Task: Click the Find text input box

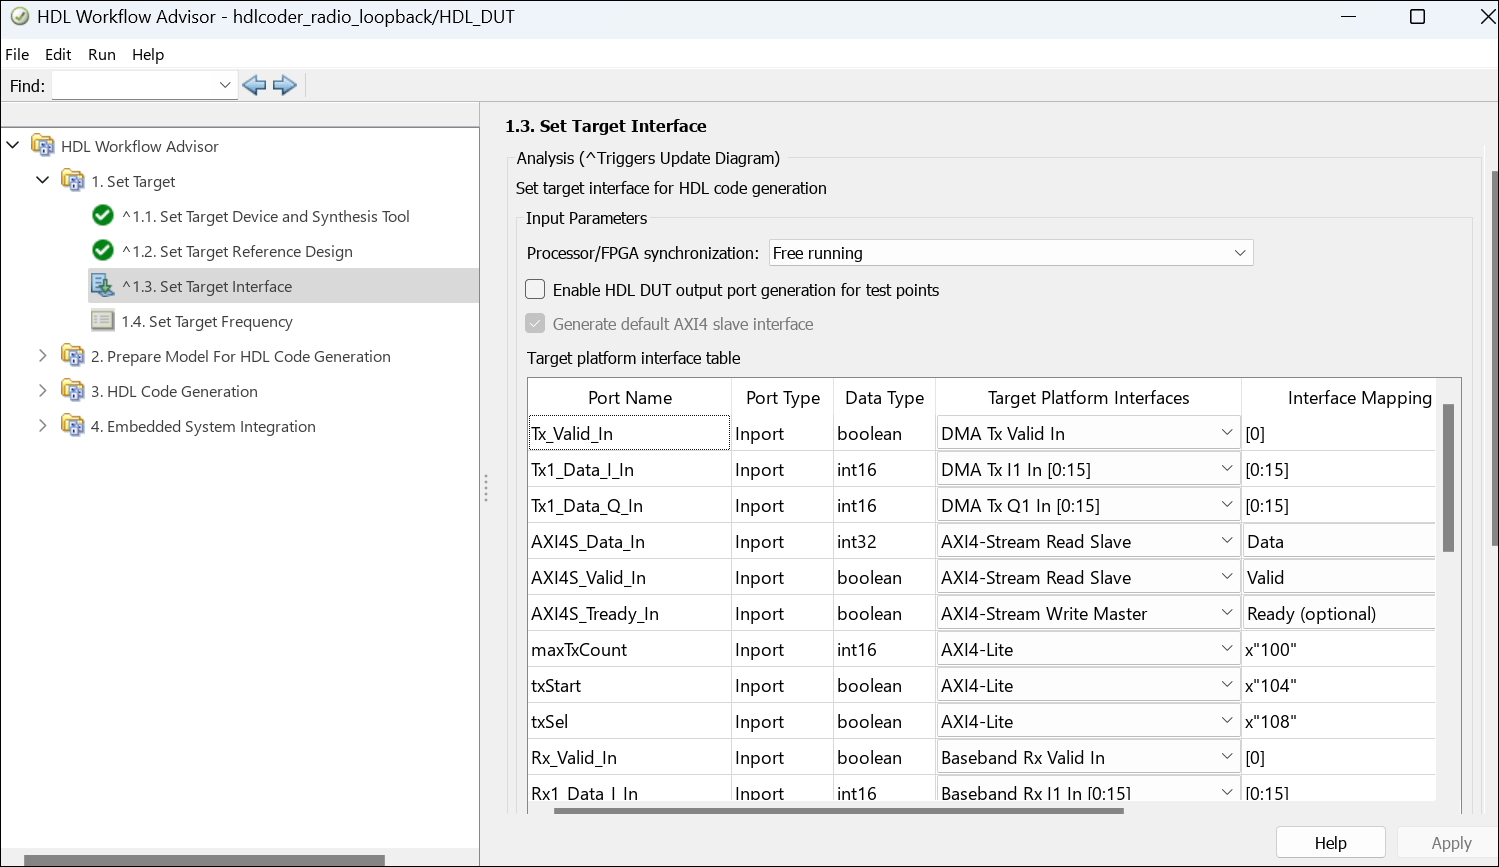Action: [133, 86]
